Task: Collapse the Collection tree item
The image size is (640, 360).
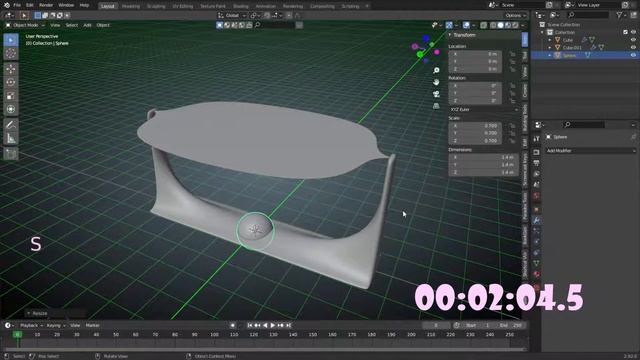Action: [x=542, y=32]
